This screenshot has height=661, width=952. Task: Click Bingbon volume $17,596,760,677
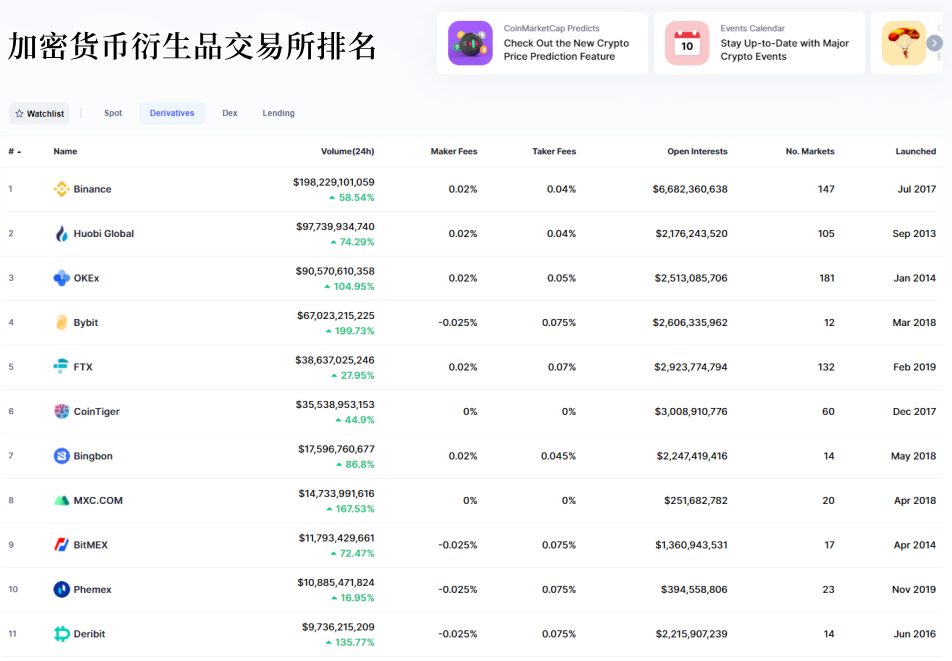[x=336, y=449]
